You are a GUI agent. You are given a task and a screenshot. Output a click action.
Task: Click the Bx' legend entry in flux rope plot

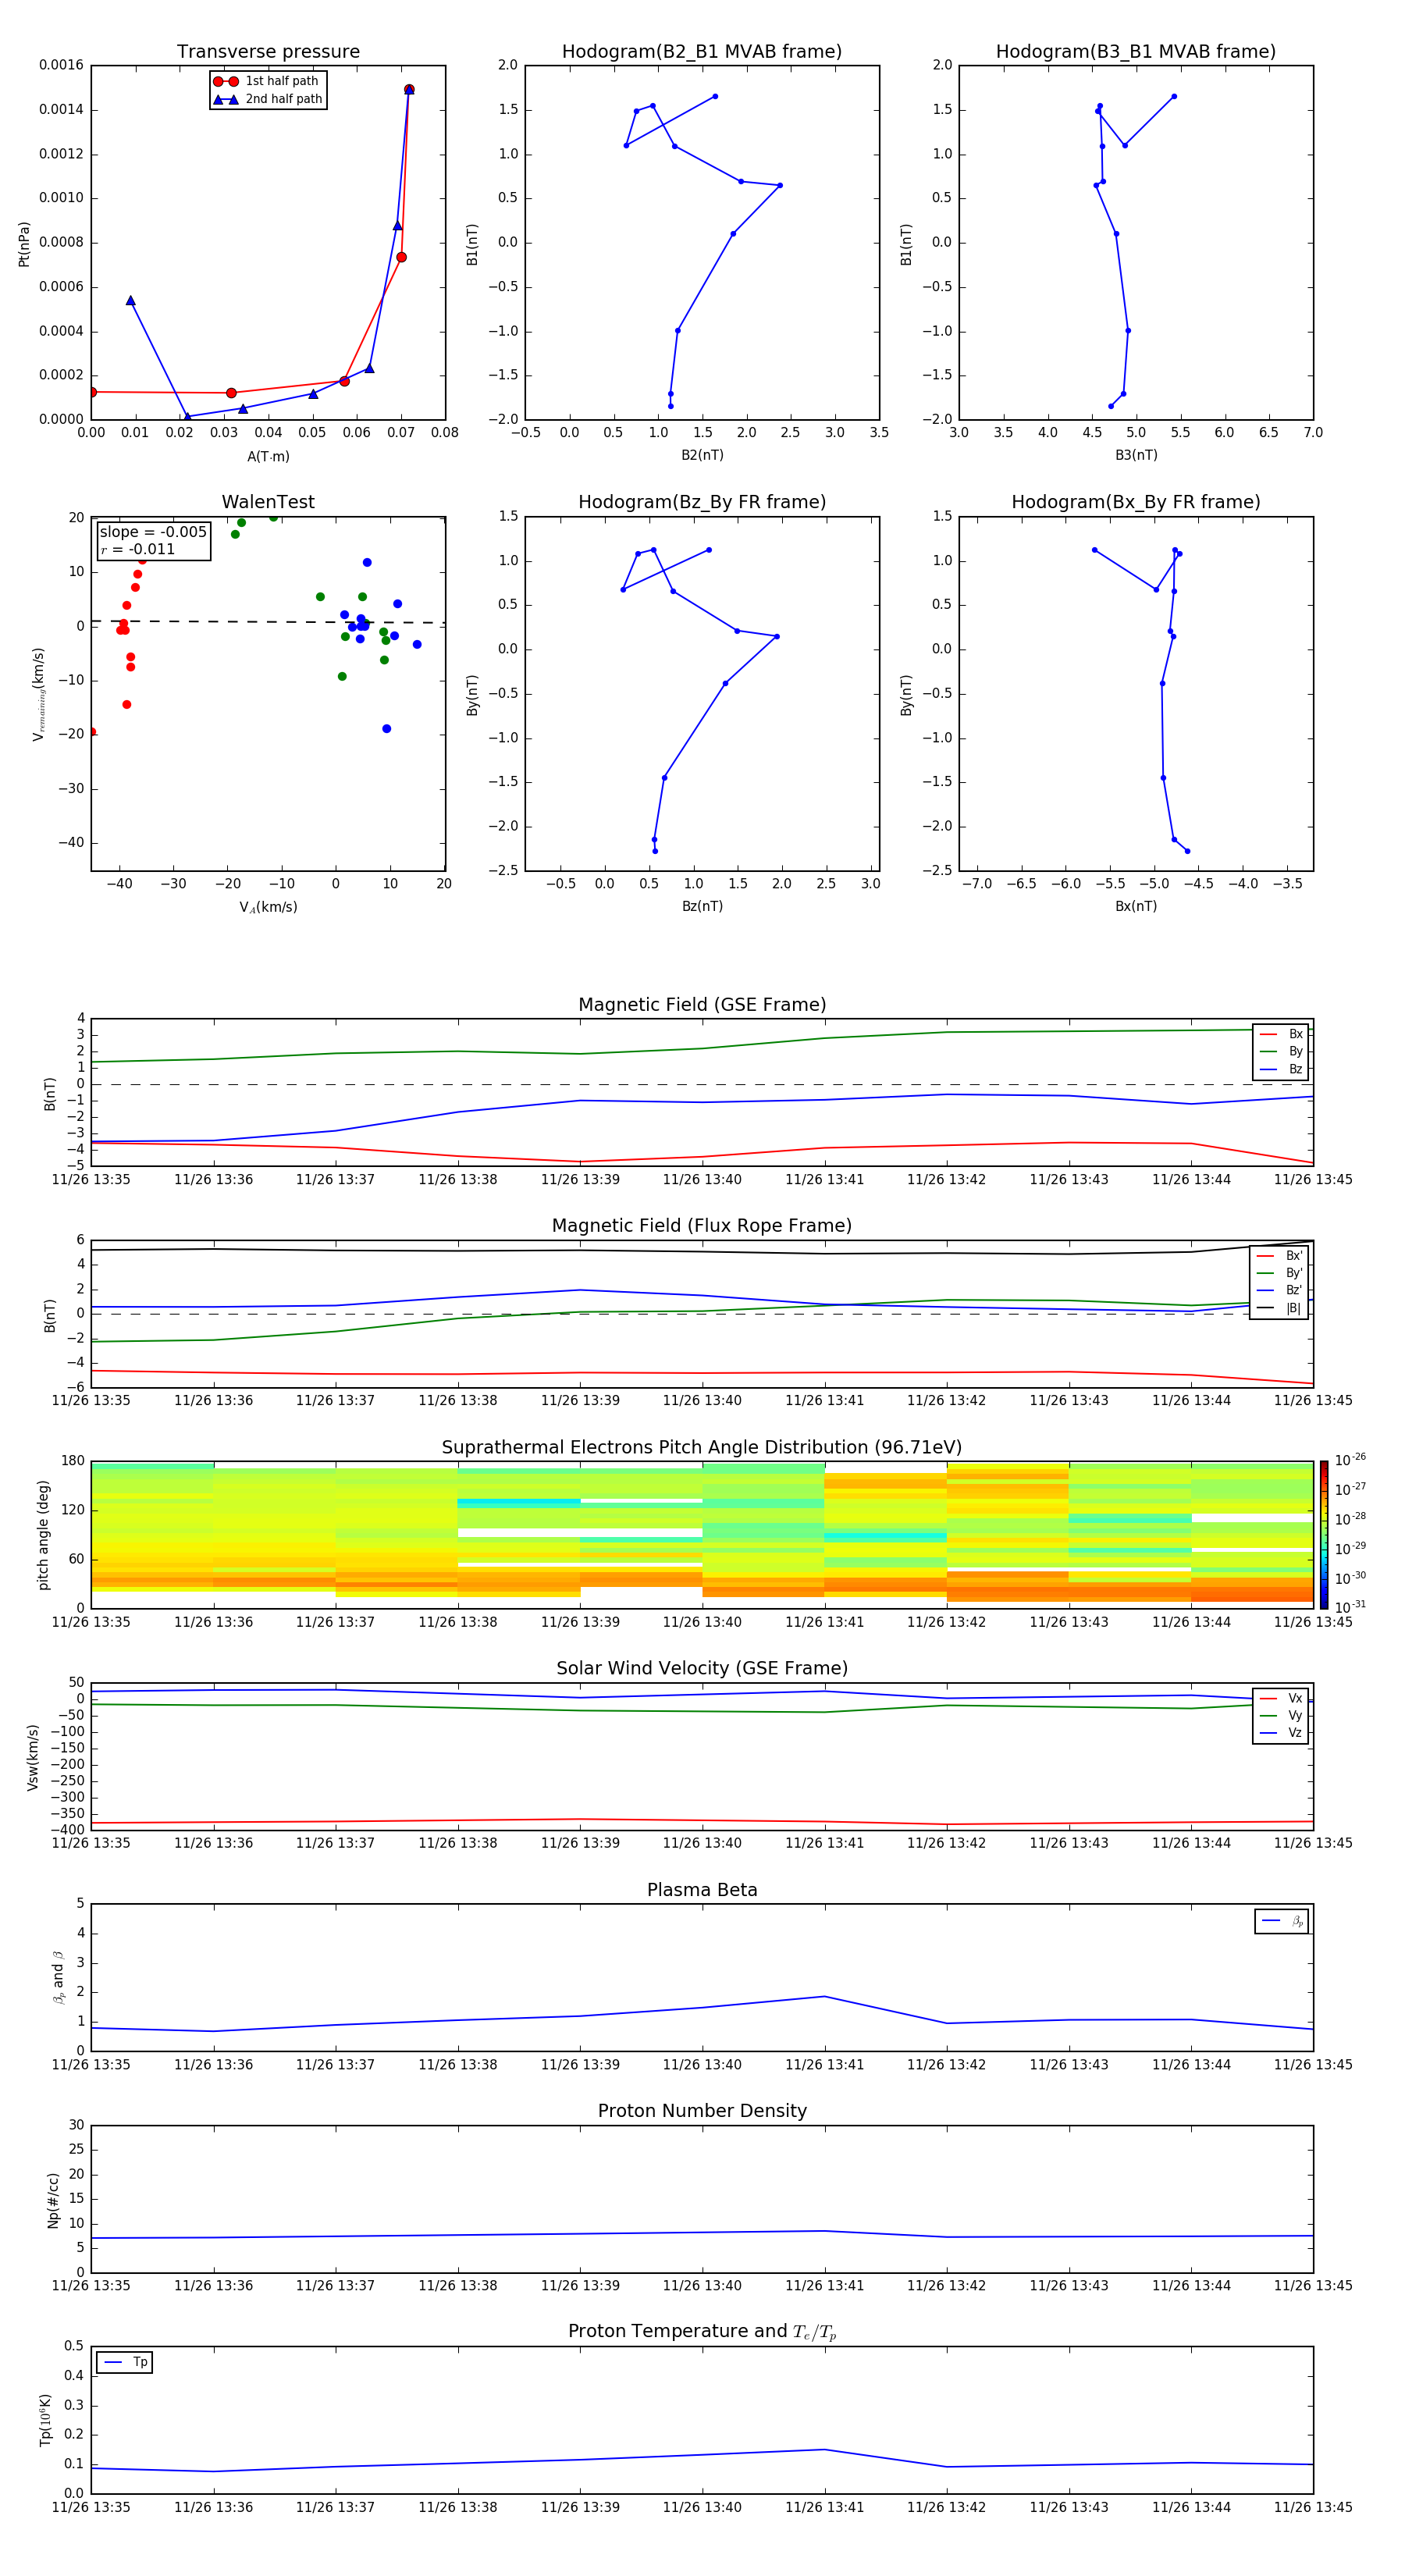coord(1279,1256)
